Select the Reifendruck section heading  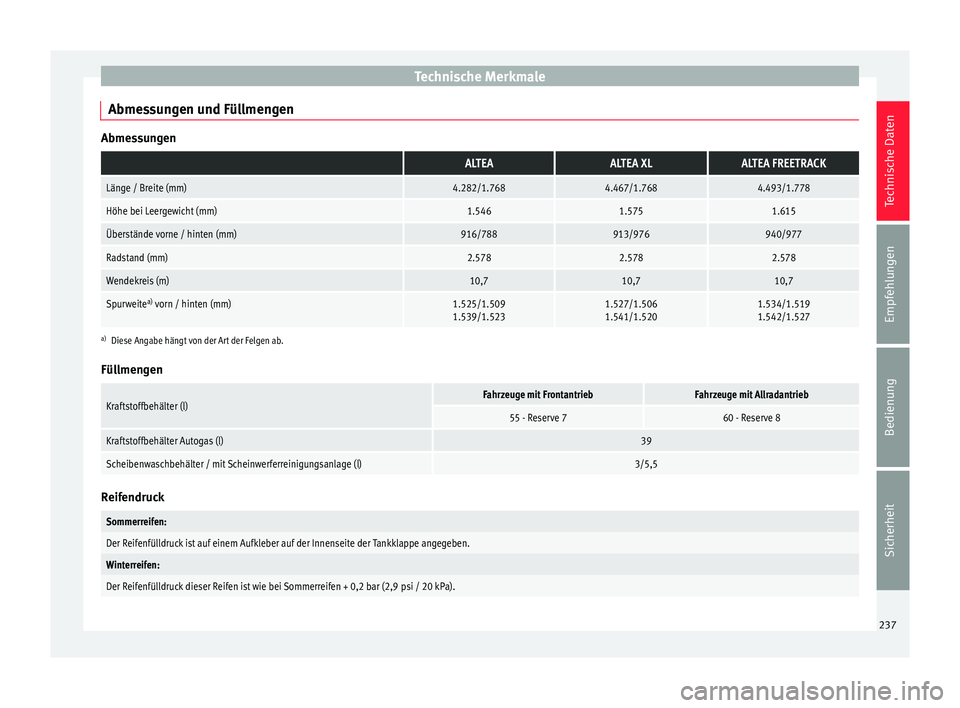(133, 497)
